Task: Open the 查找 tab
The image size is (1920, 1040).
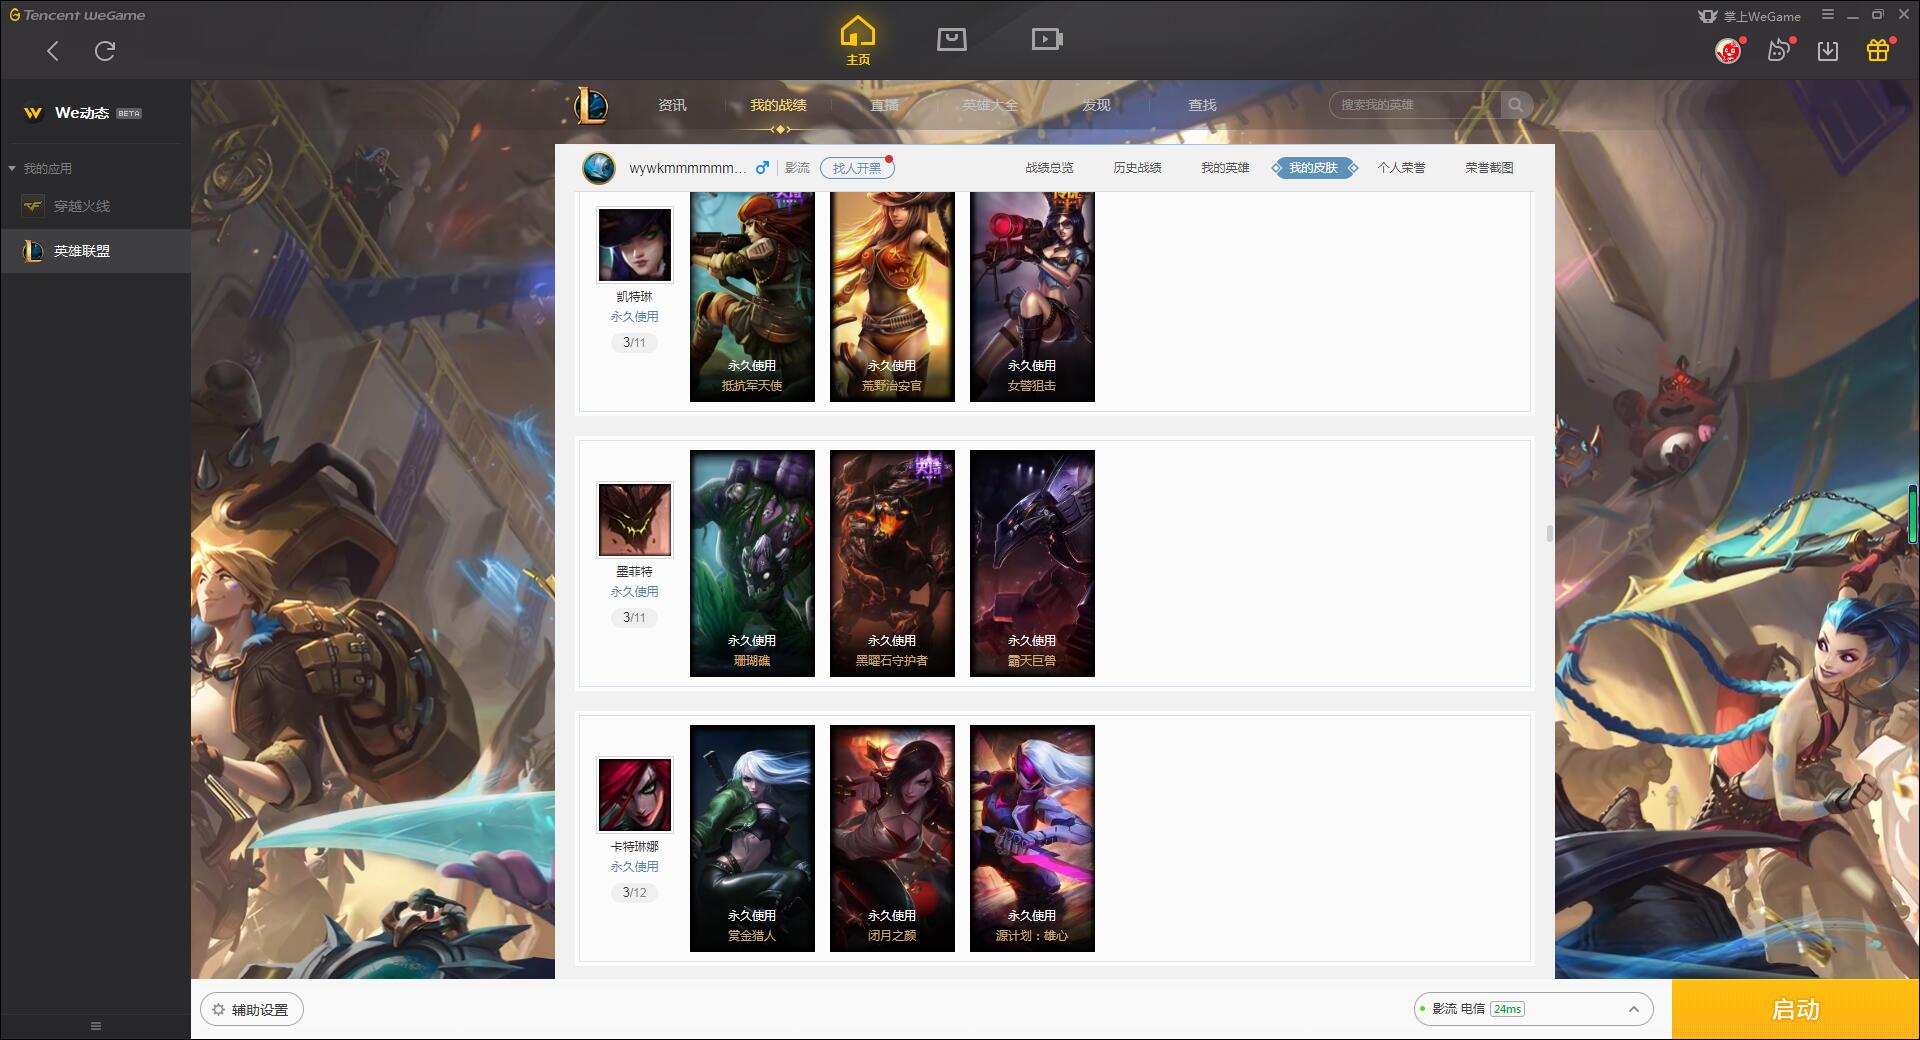Action: pos(1202,105)
